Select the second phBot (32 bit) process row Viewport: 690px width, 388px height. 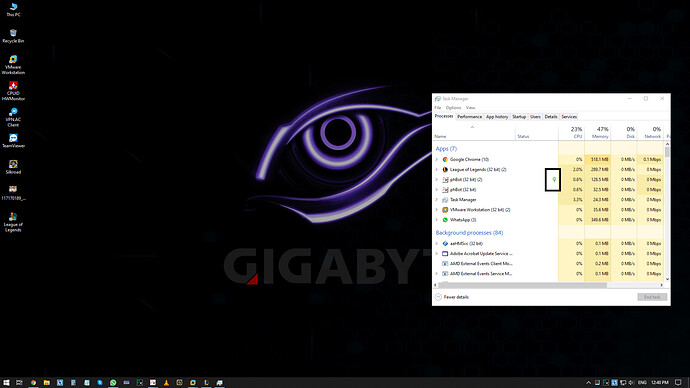549,190
